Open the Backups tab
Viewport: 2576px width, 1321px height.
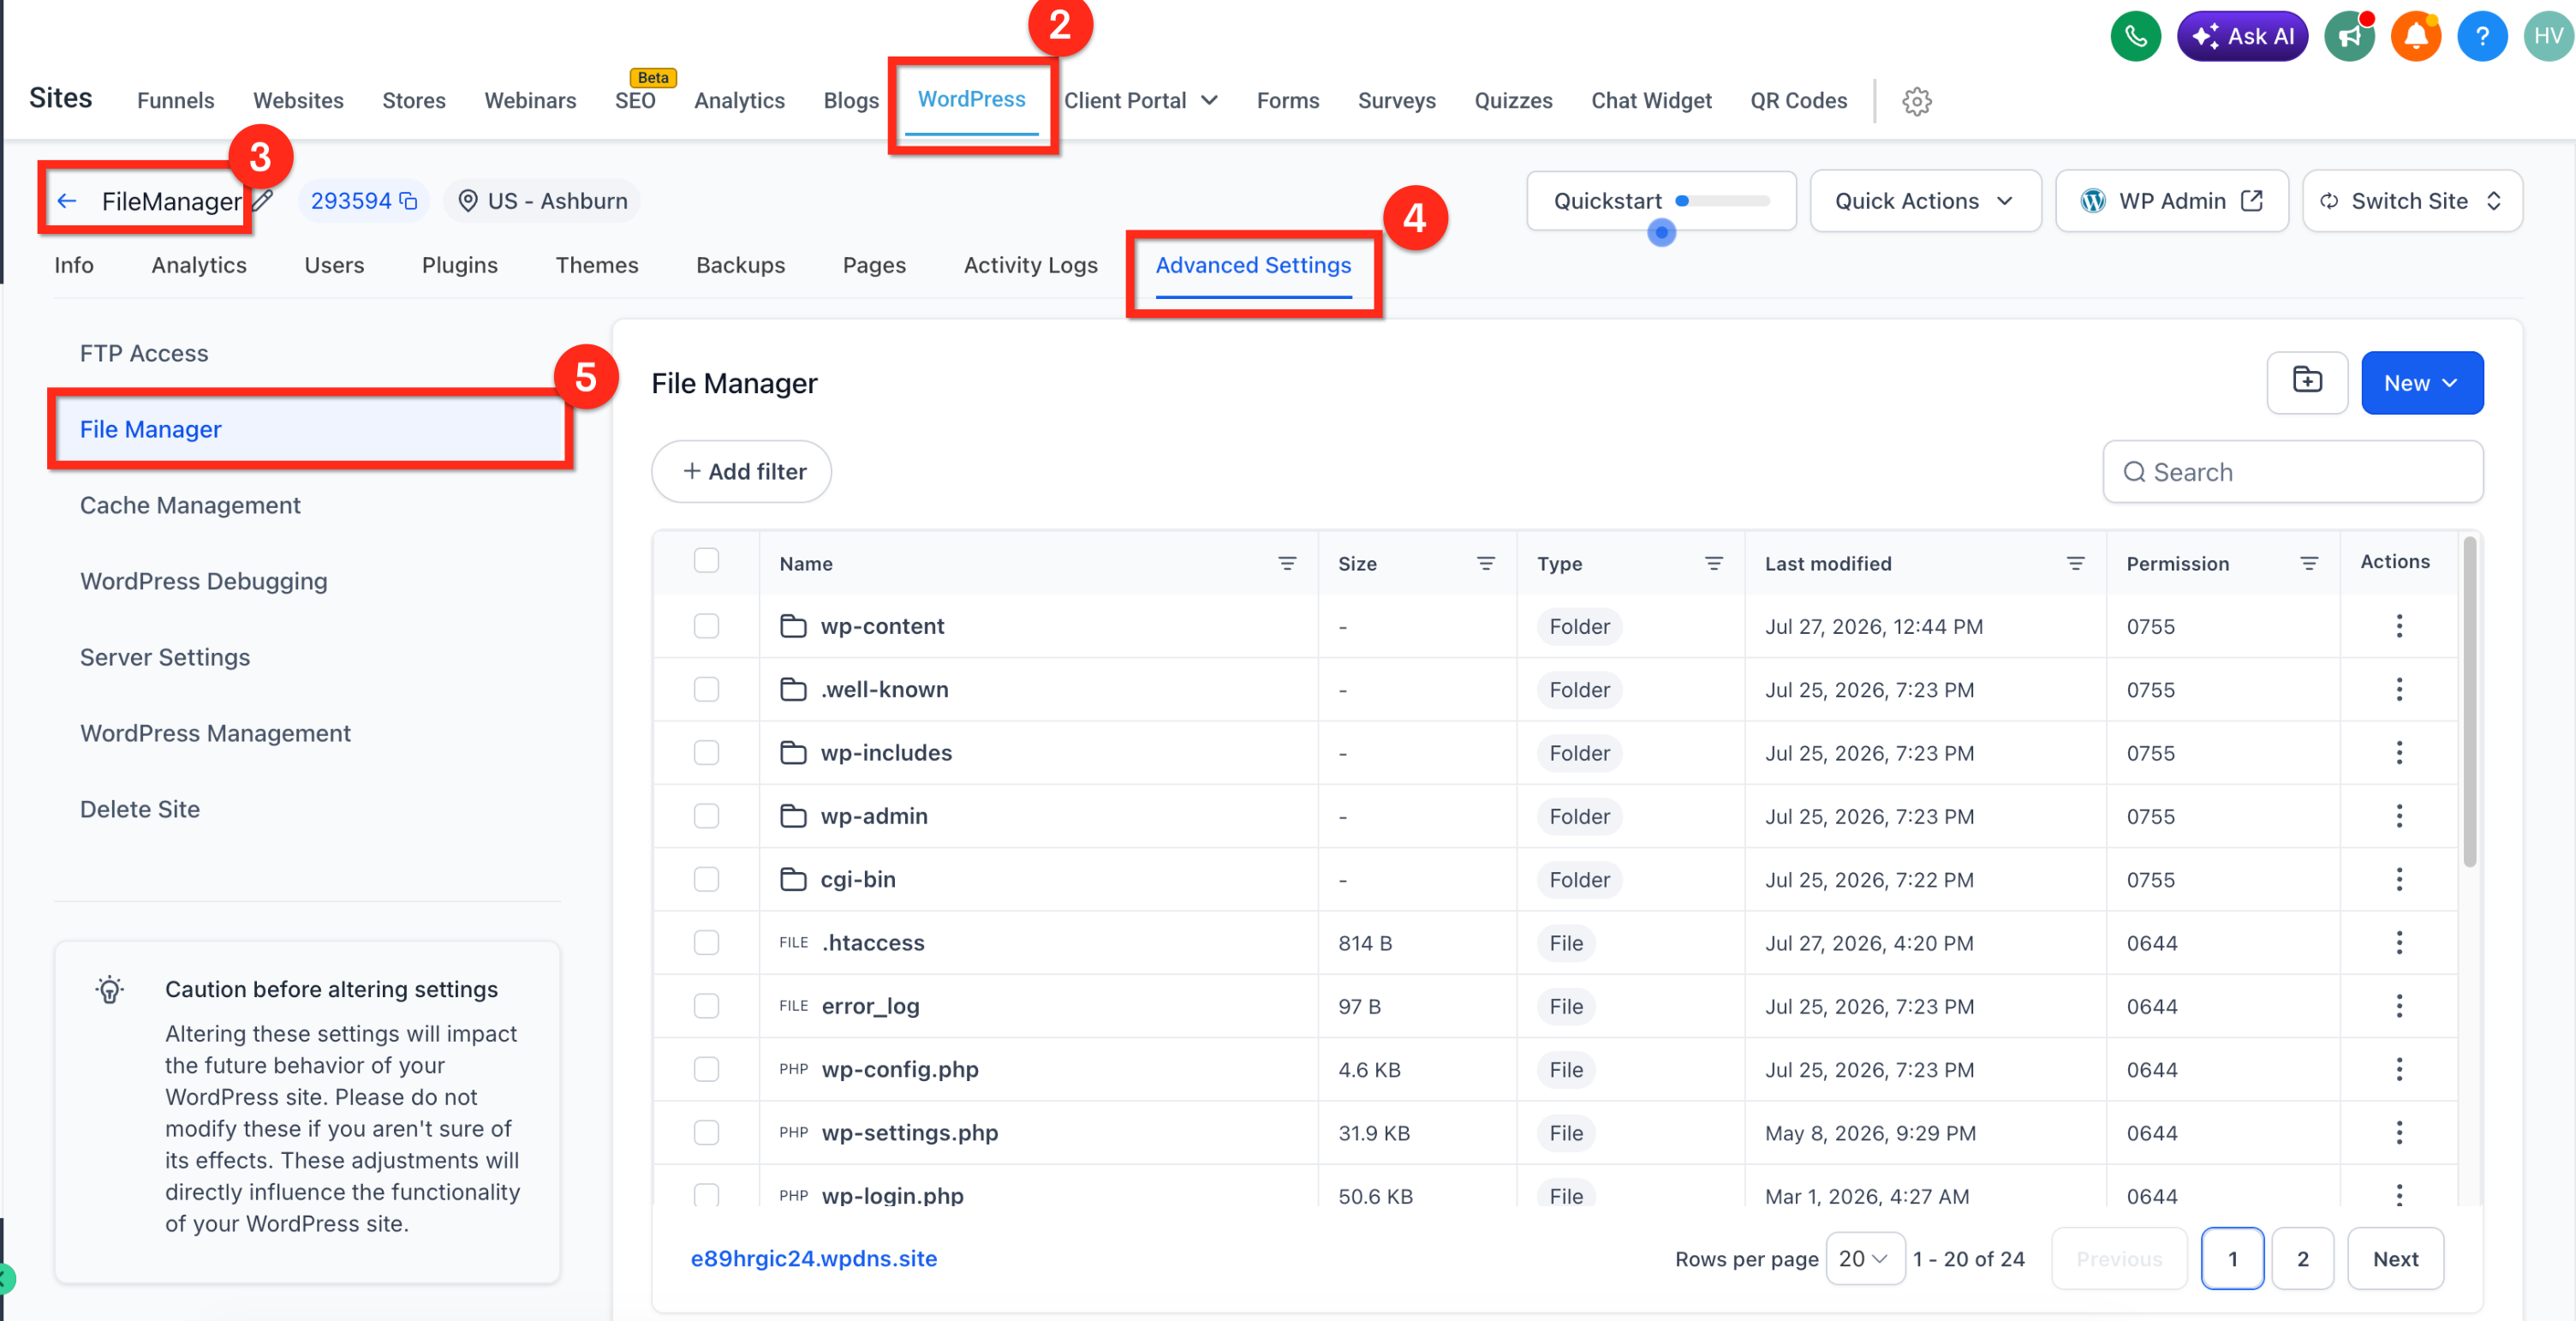741,265
